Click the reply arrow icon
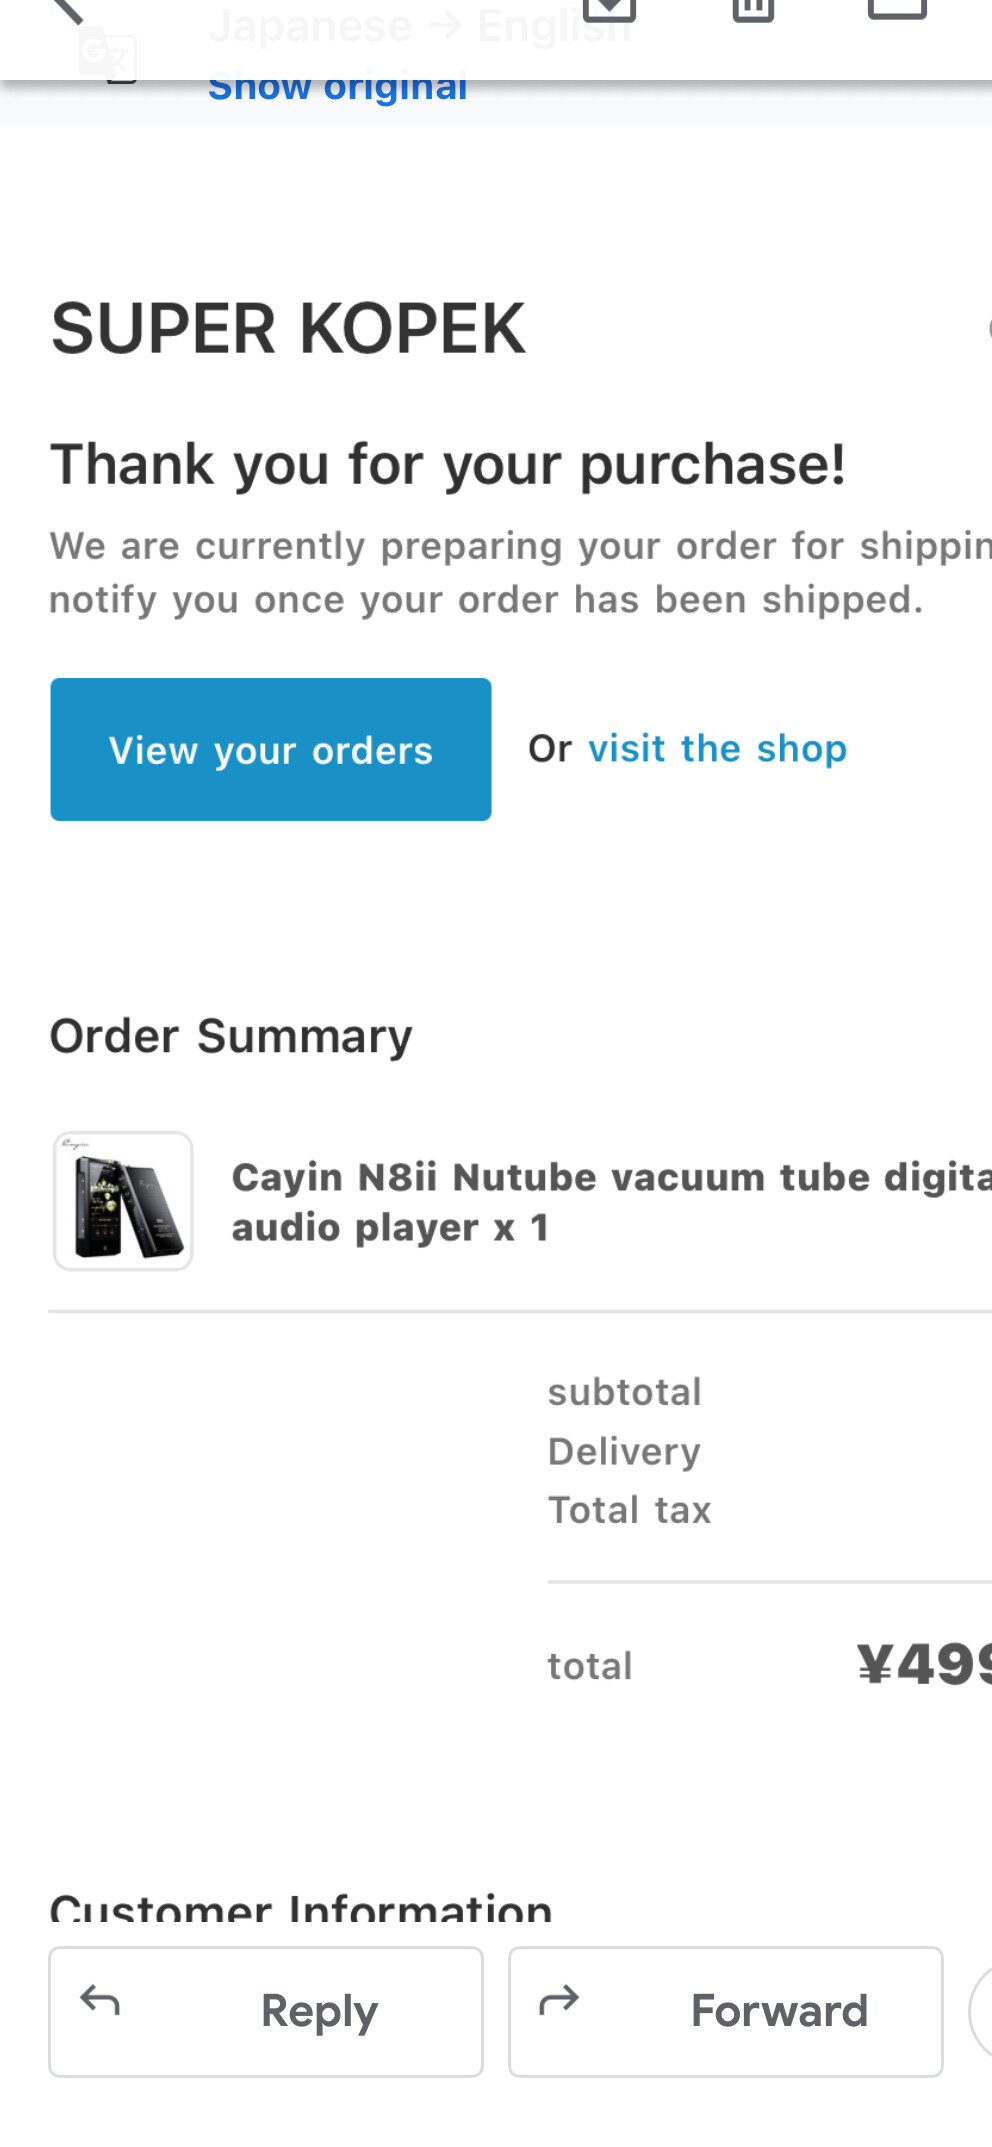 click(100, 2000)
